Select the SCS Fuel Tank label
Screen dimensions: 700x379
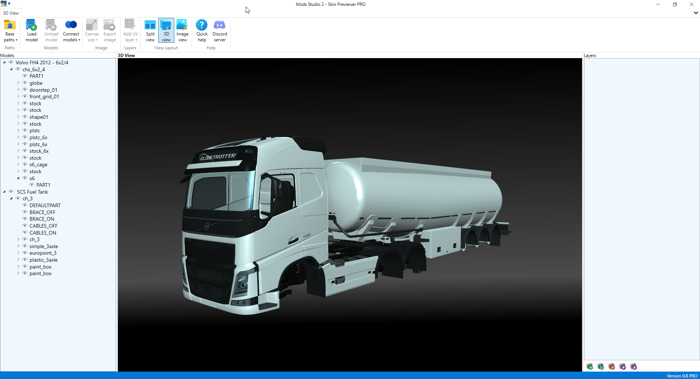pos(32,192)
